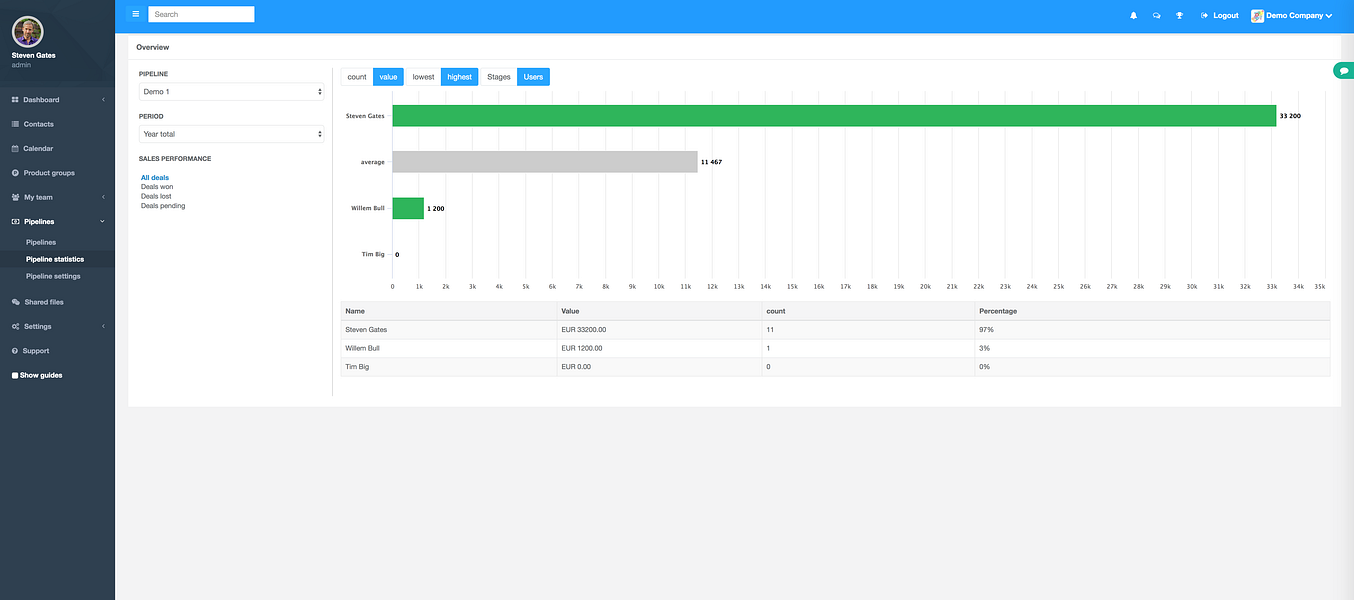Sort chart by lowest
Image resolution: width=1354 pixels, height=600 pixels.
[x=424, y=77]
